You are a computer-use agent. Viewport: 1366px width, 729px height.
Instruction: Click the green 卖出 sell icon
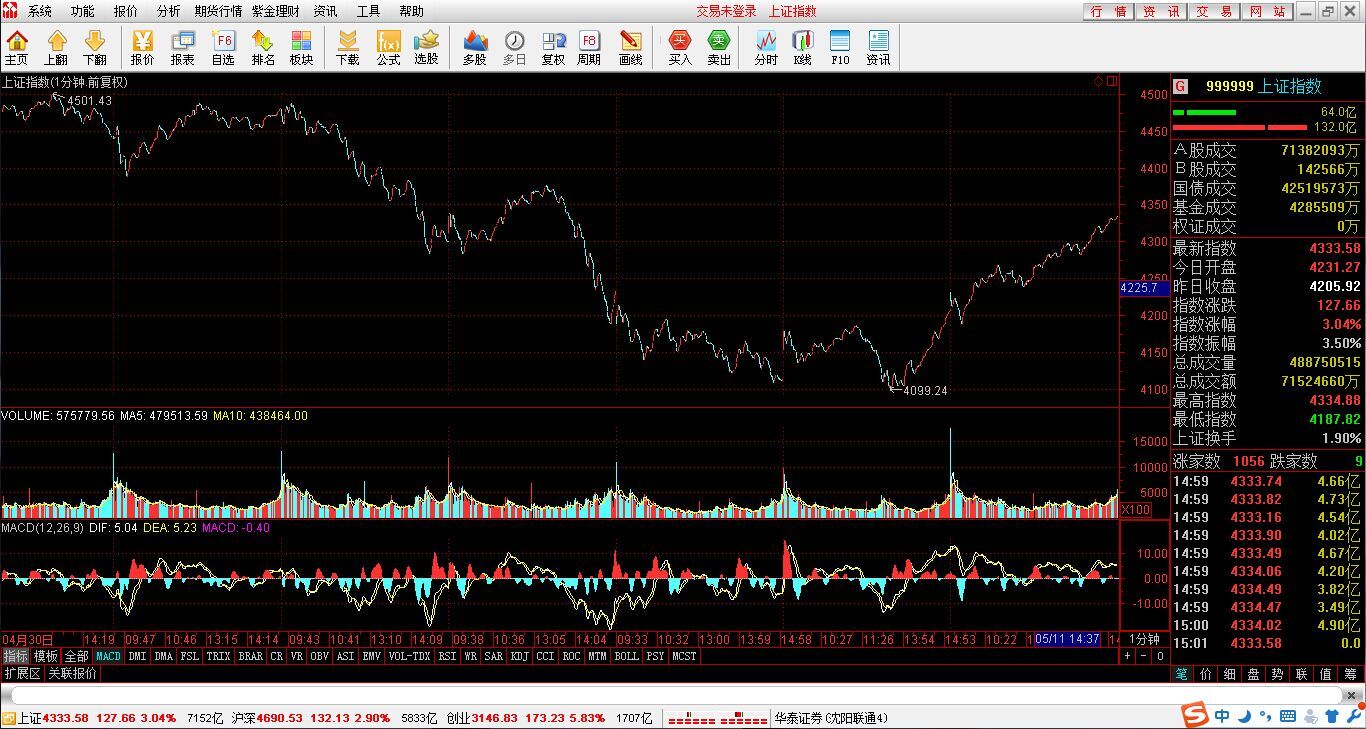719,47
